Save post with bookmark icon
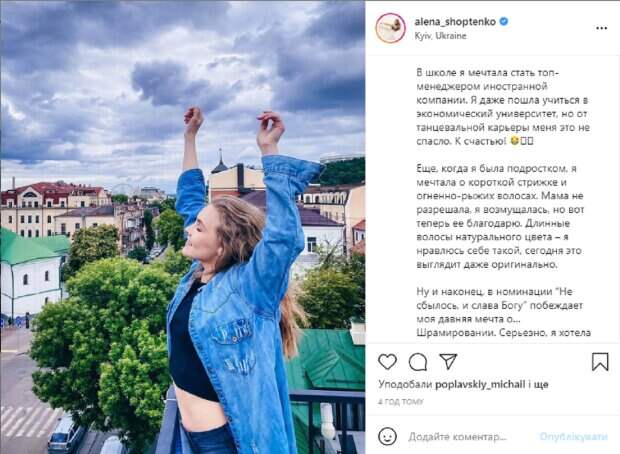The height and width of the screenshot is (454, 620). 600,361
